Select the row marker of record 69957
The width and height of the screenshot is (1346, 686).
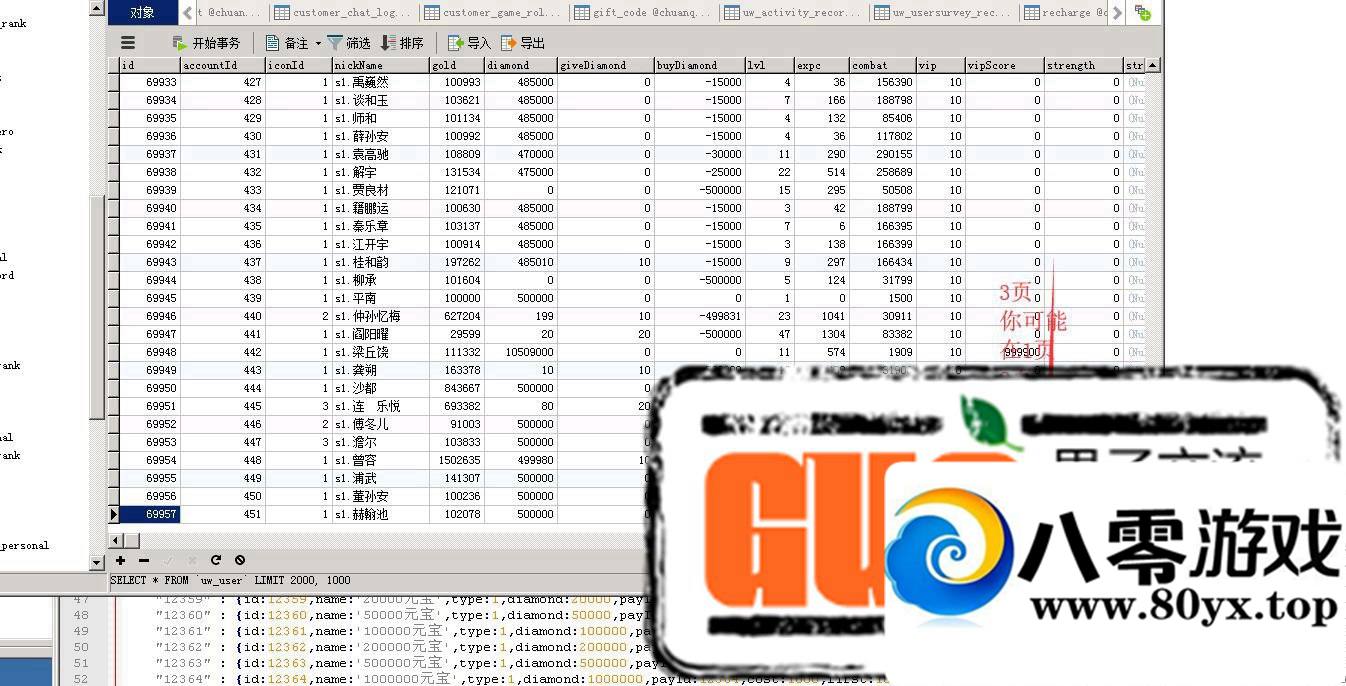[113, 514]
